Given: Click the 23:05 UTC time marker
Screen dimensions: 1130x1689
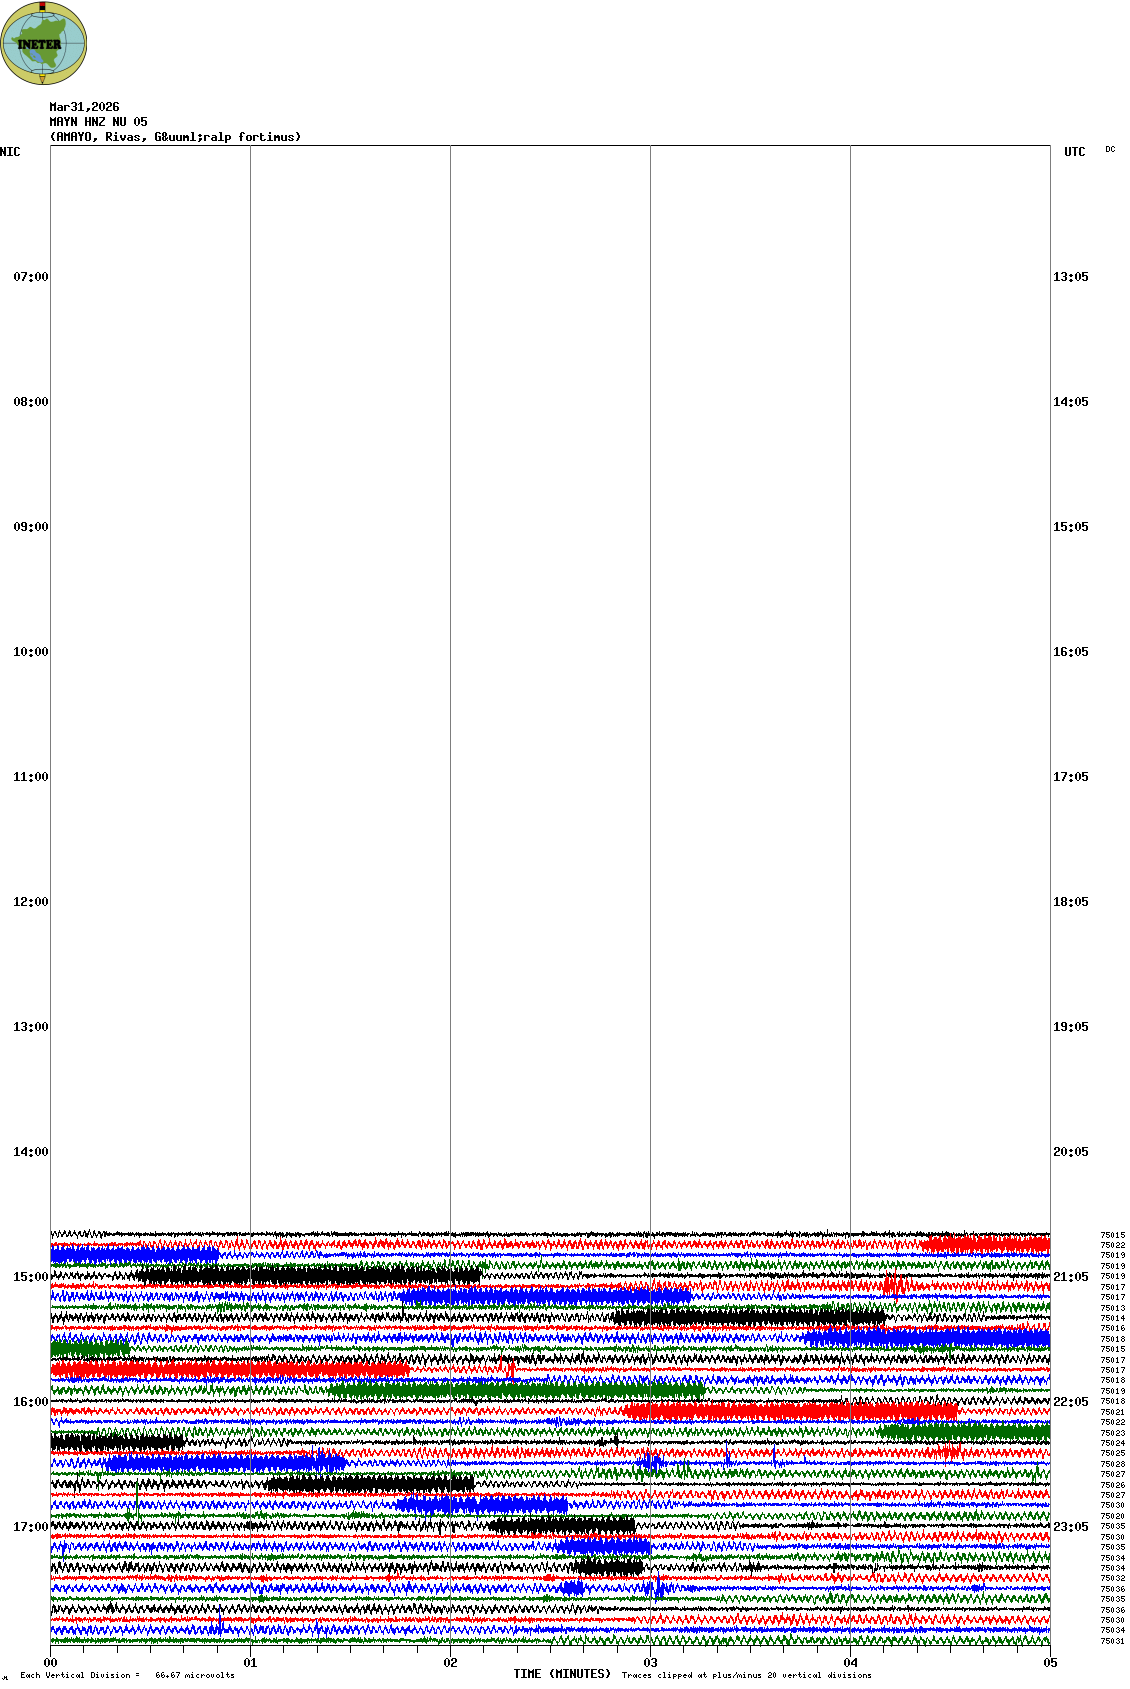Looking at the screenshot, I should pos(1070,1527).
